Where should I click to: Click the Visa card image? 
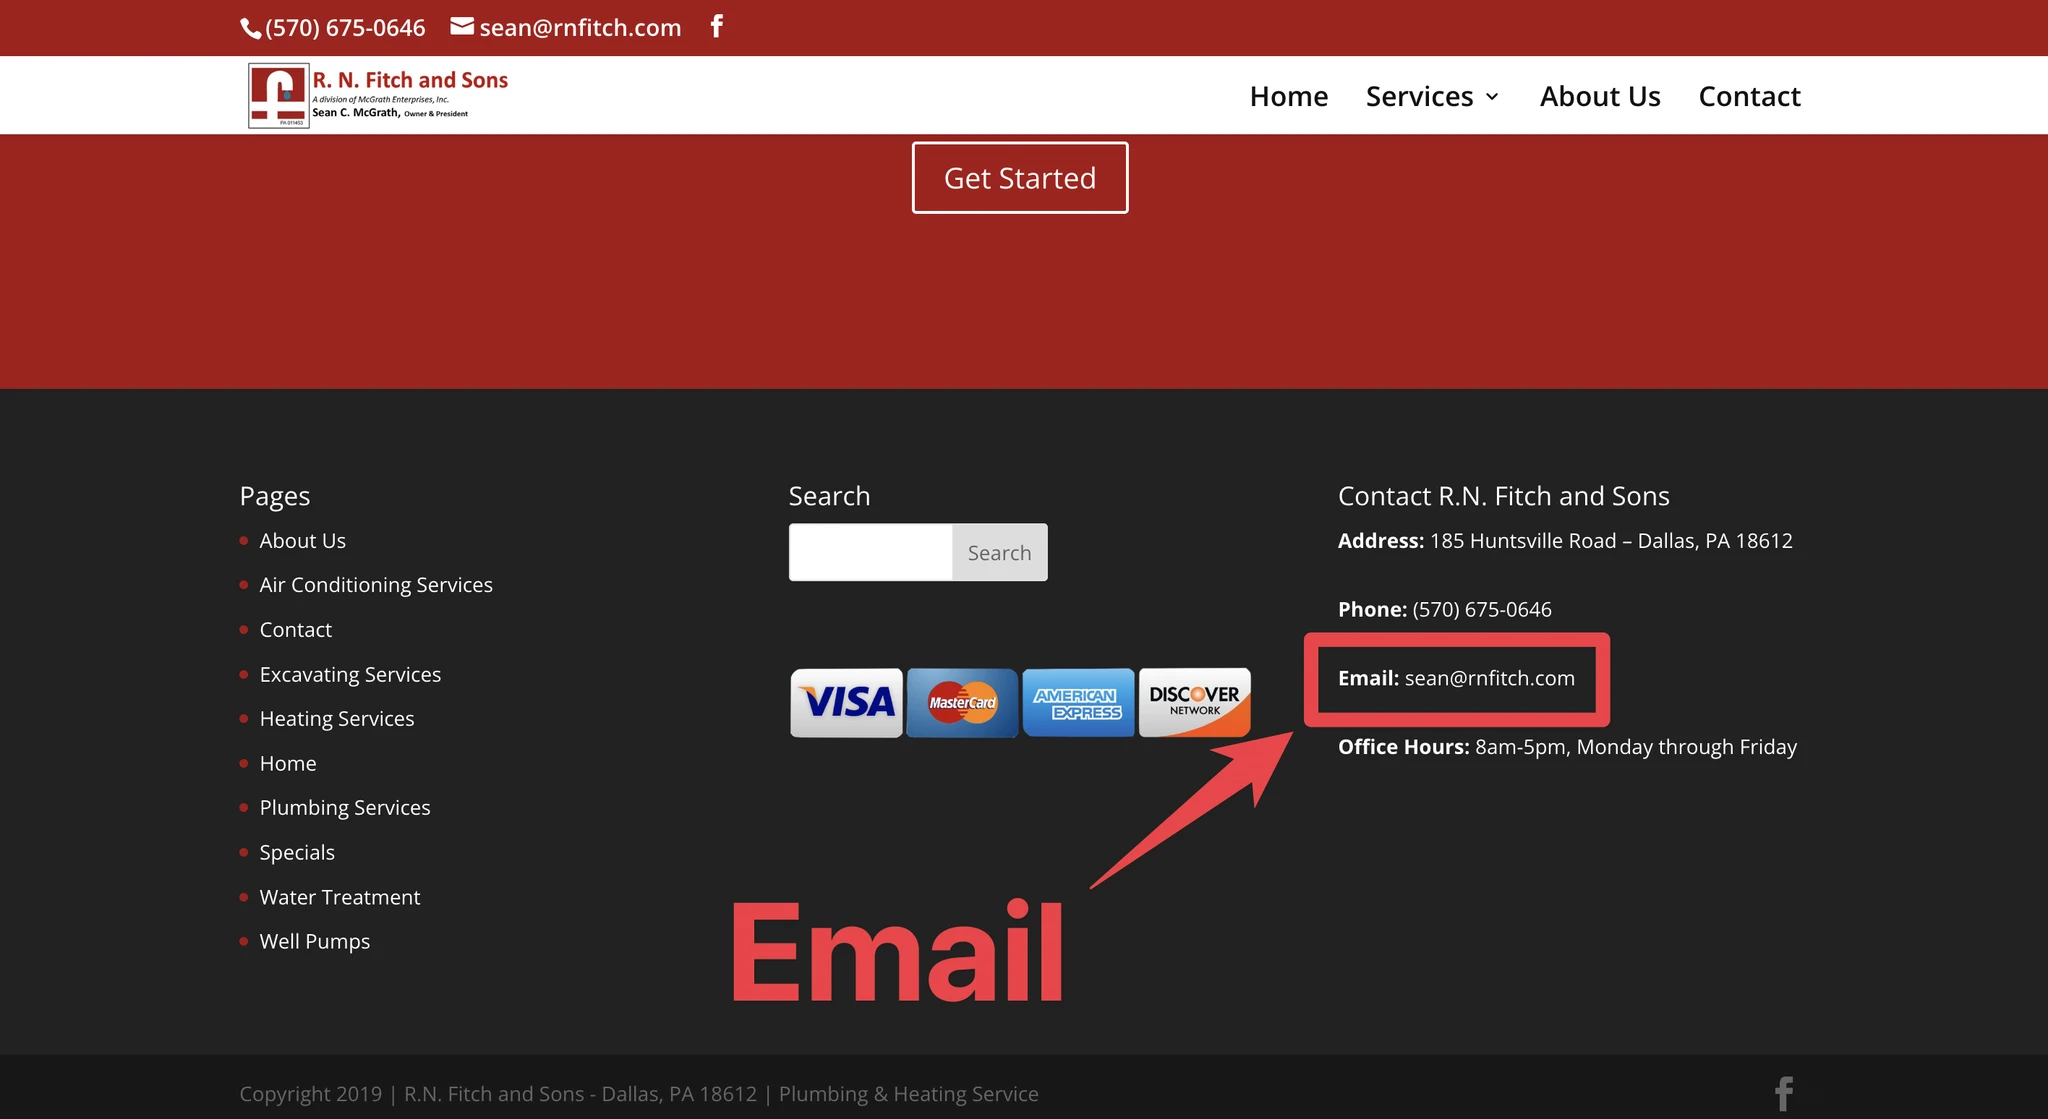tap(846, 703)
